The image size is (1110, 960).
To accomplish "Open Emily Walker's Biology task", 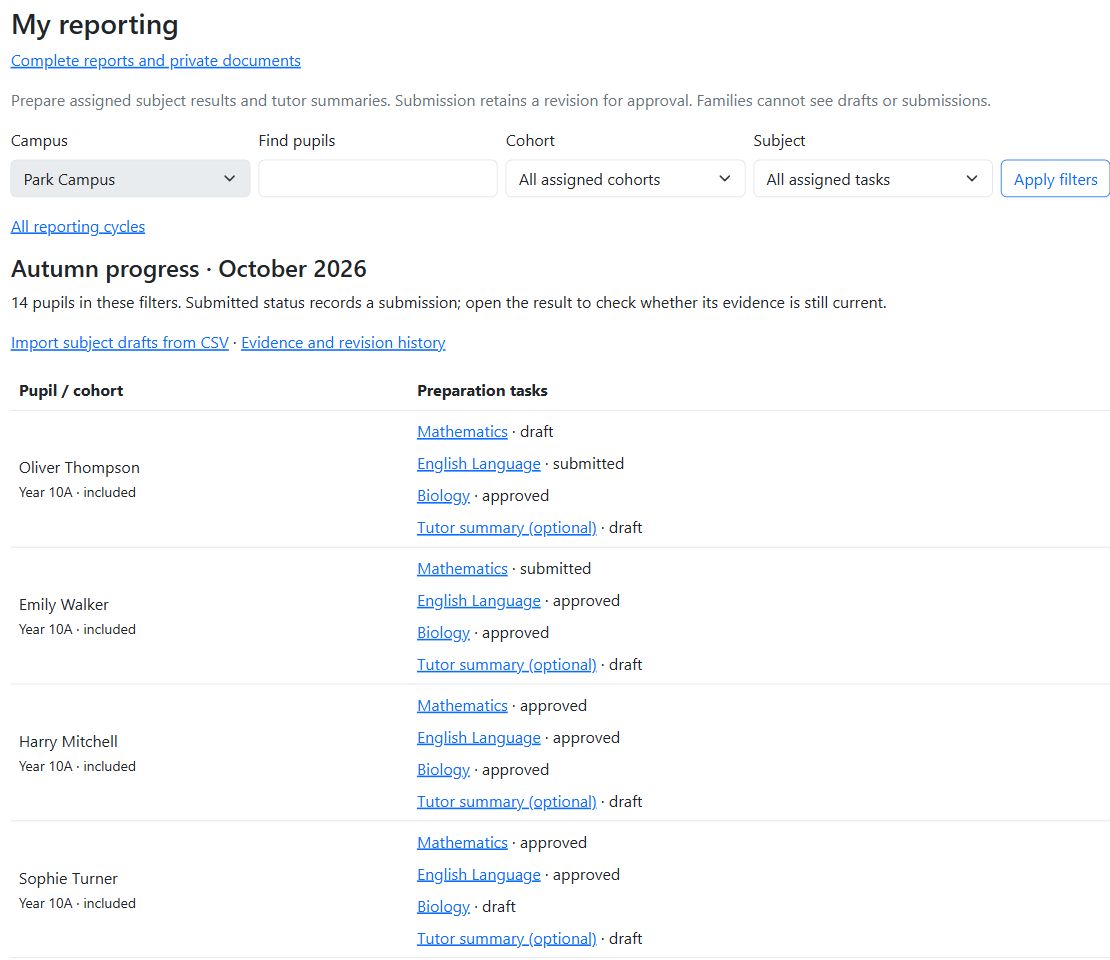I will 443,632.
